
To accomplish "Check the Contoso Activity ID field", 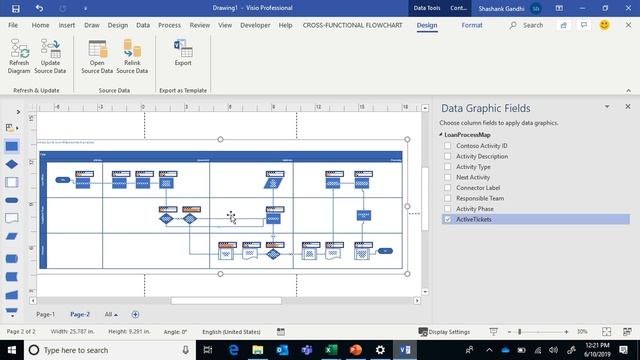I will 448,146.
